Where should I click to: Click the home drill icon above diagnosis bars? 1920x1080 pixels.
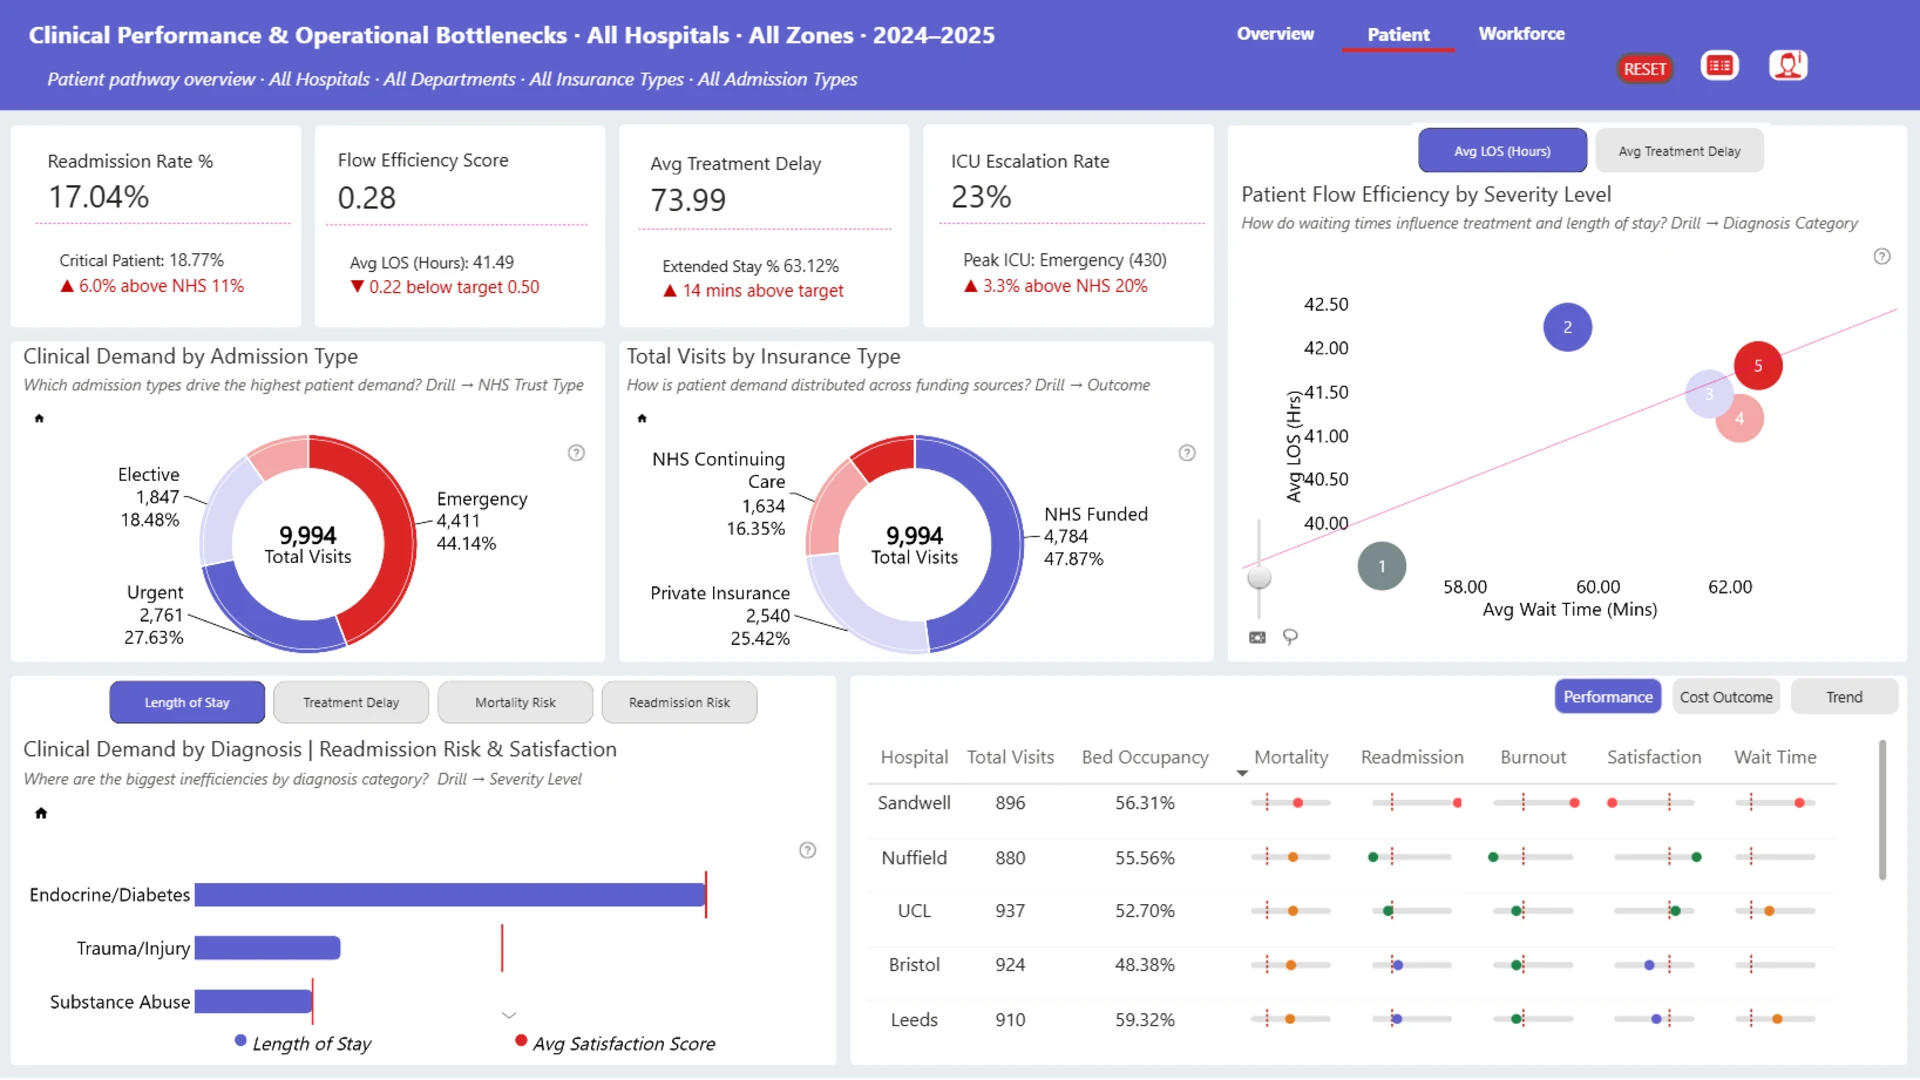(41, 813)
